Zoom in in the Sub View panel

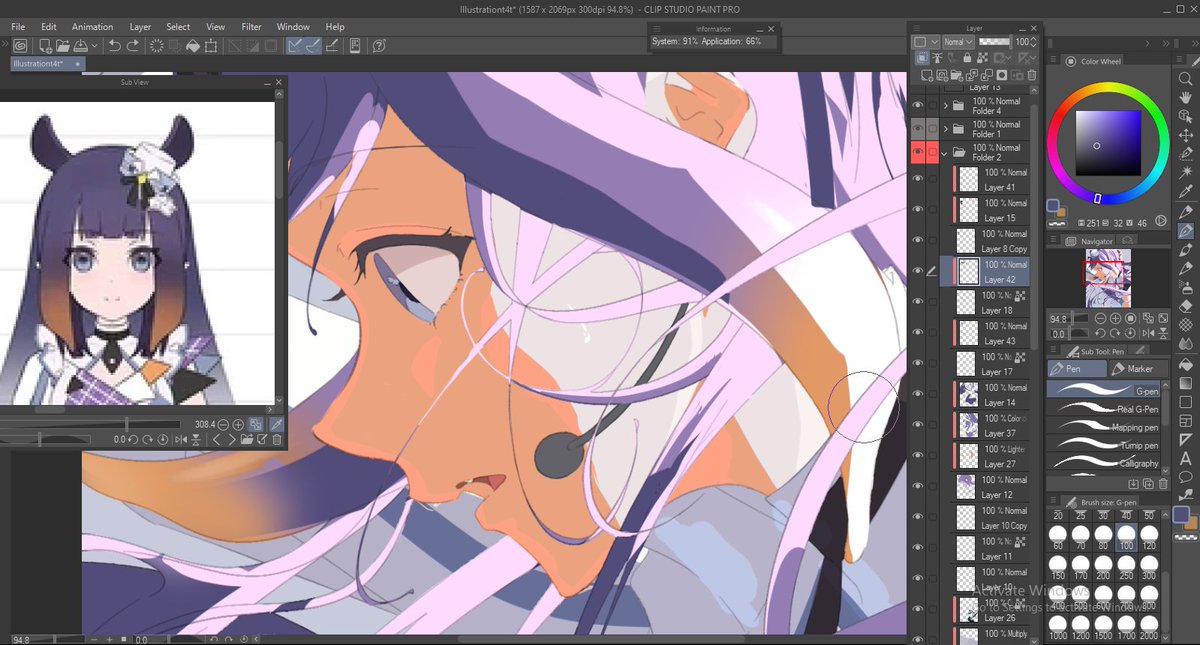click(x=238, y=425)
